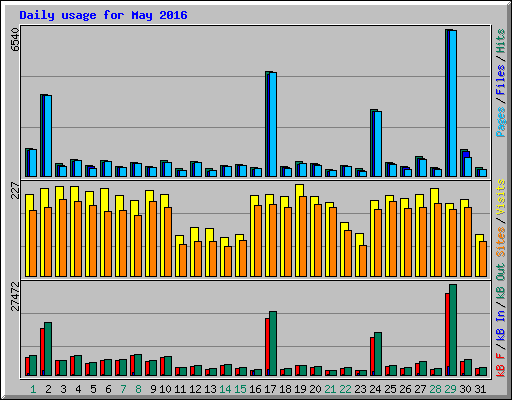Image resolution: width=512 pixels, height=400 pixels.
Task: Select day label 13 on the x-axis
Action: pyautogui.click(x=210, y=389)
